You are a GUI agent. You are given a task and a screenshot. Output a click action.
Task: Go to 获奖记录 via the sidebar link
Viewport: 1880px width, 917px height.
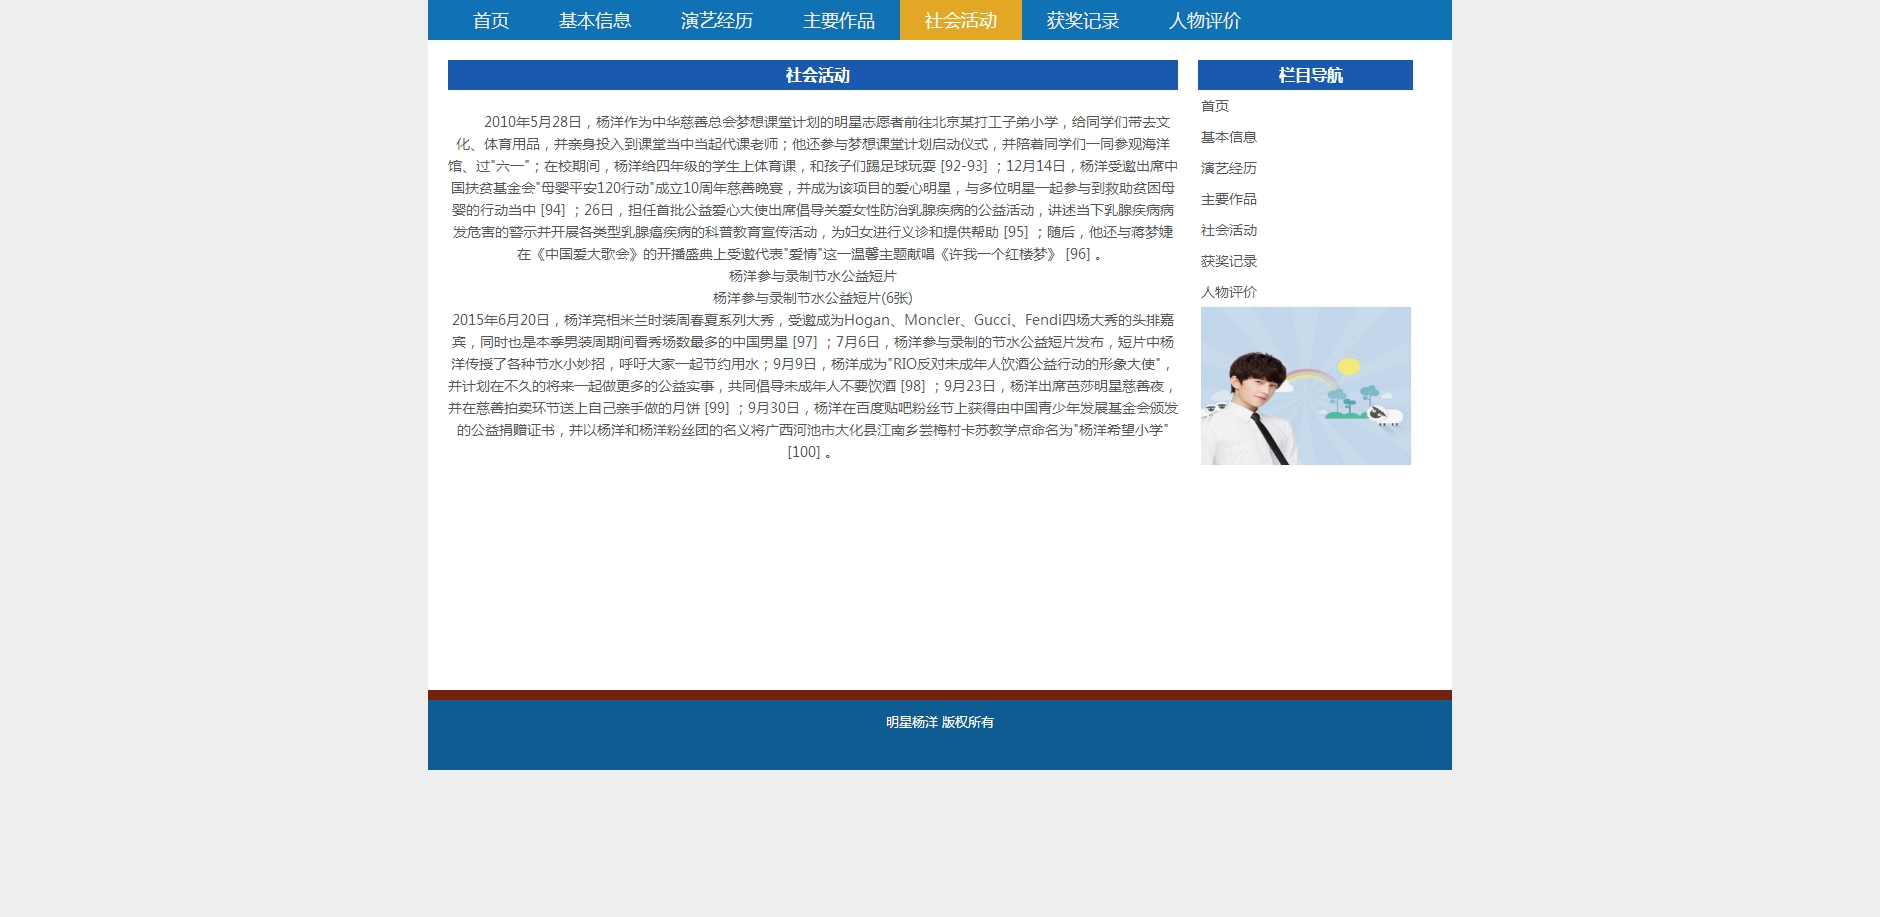(1228, 261)
